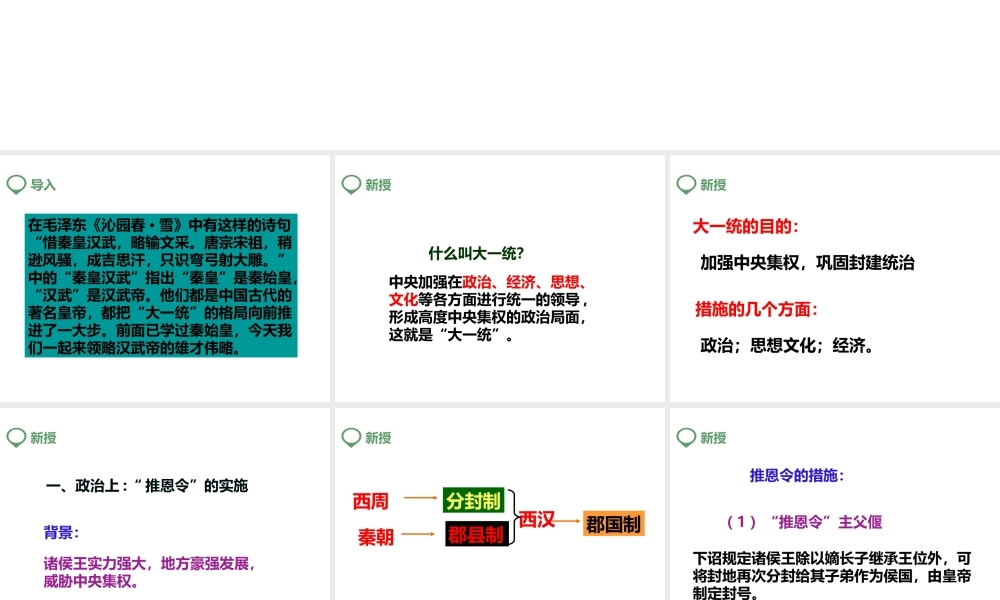This screenshot has height=600, width=1000.
Task: Click the bubble icon on the 推恩令的实施 slide
Action: point(16,437)
